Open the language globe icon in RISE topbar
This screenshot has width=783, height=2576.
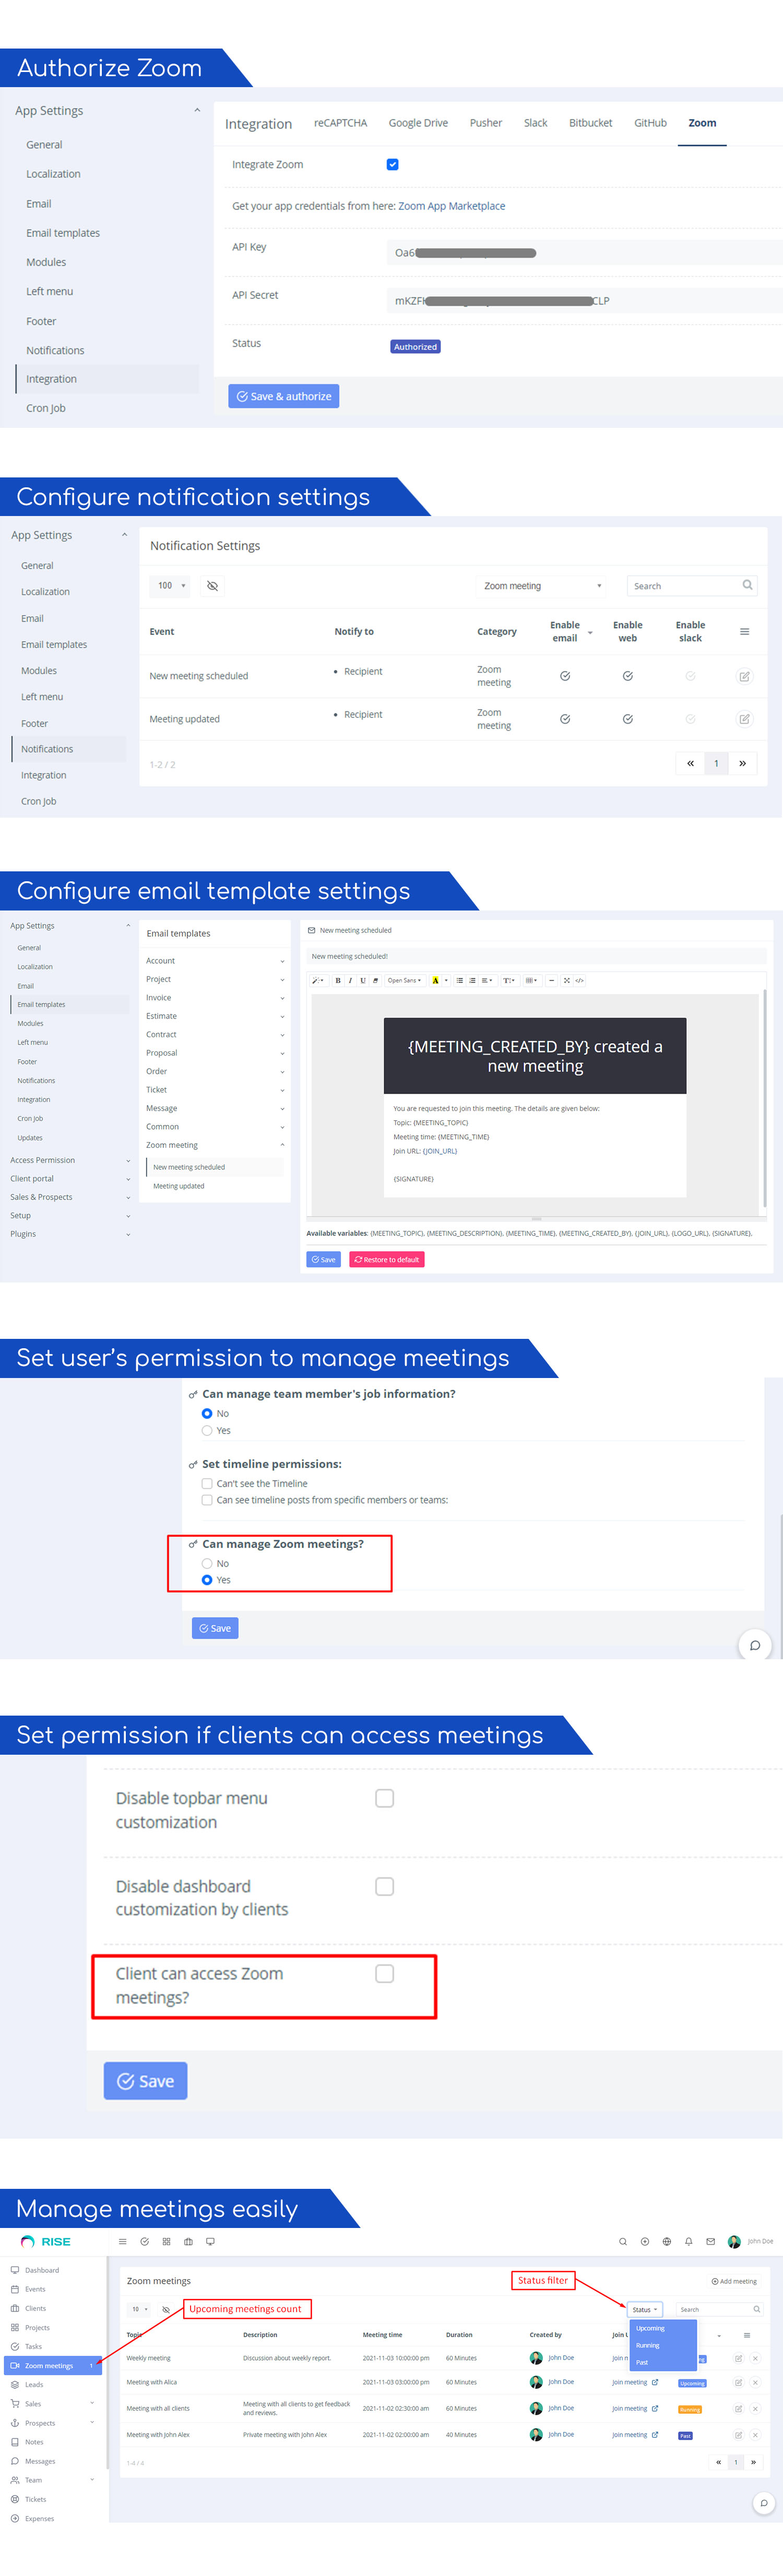667,2242
